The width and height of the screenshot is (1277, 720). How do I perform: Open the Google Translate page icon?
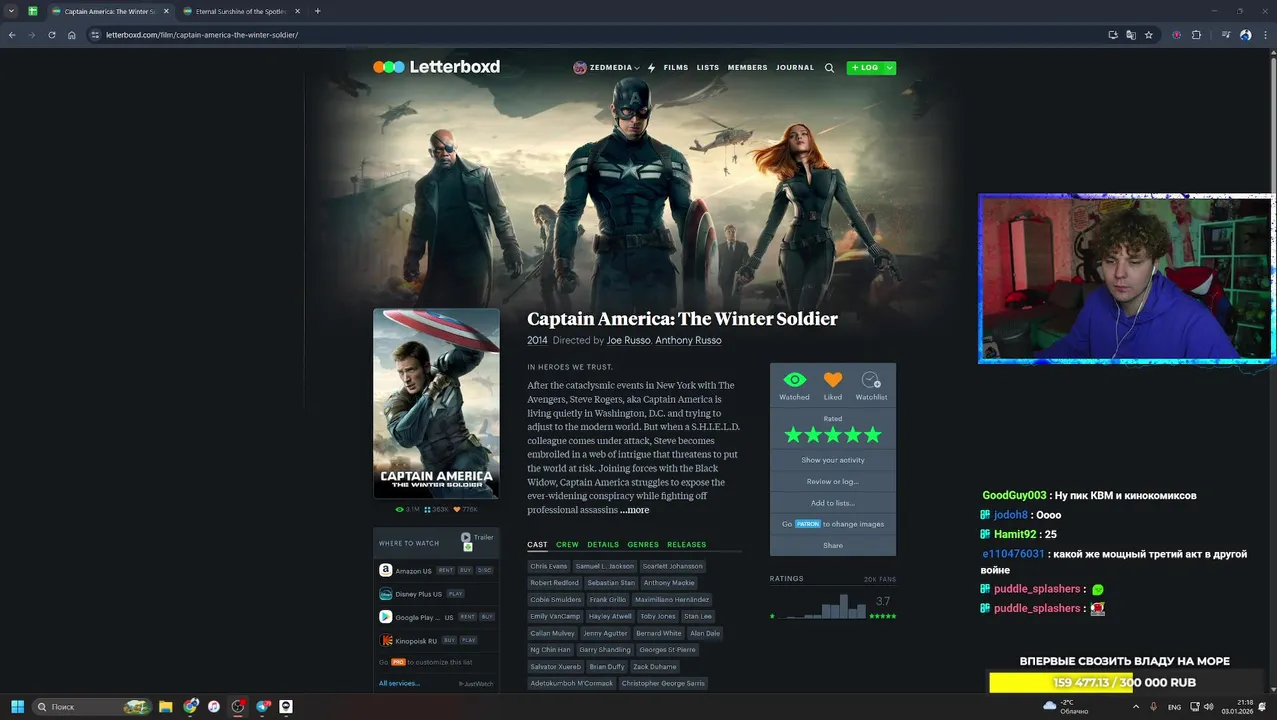1131,35
